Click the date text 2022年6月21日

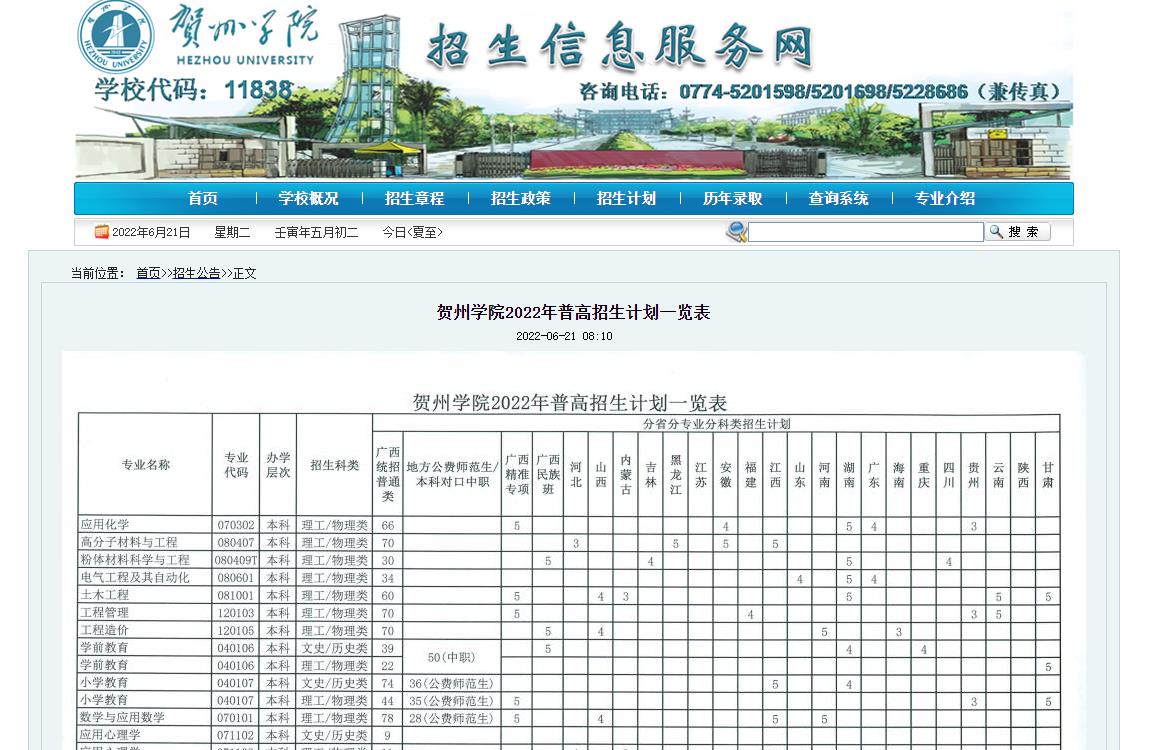coord(151,232)
